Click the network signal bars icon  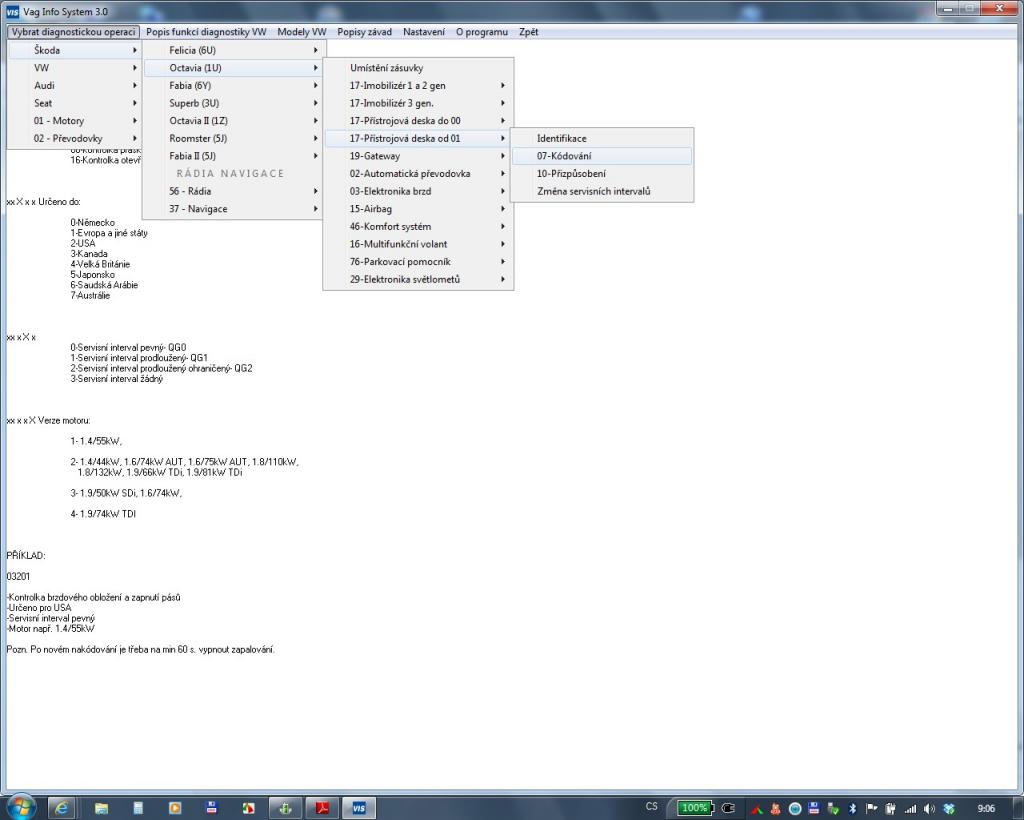(x=910, y=809)
